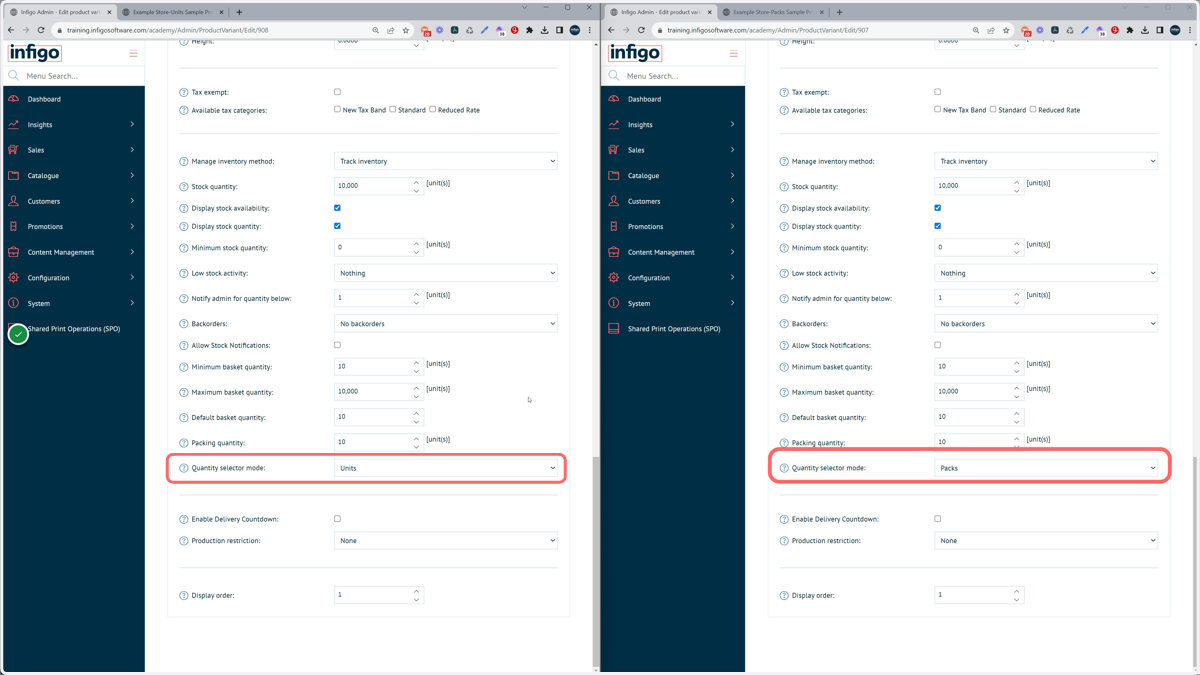1200x675 pixels.
Task: Click the Customers person icon in left window sidebar
Action: pyautogui.click(x=14, y=201)
